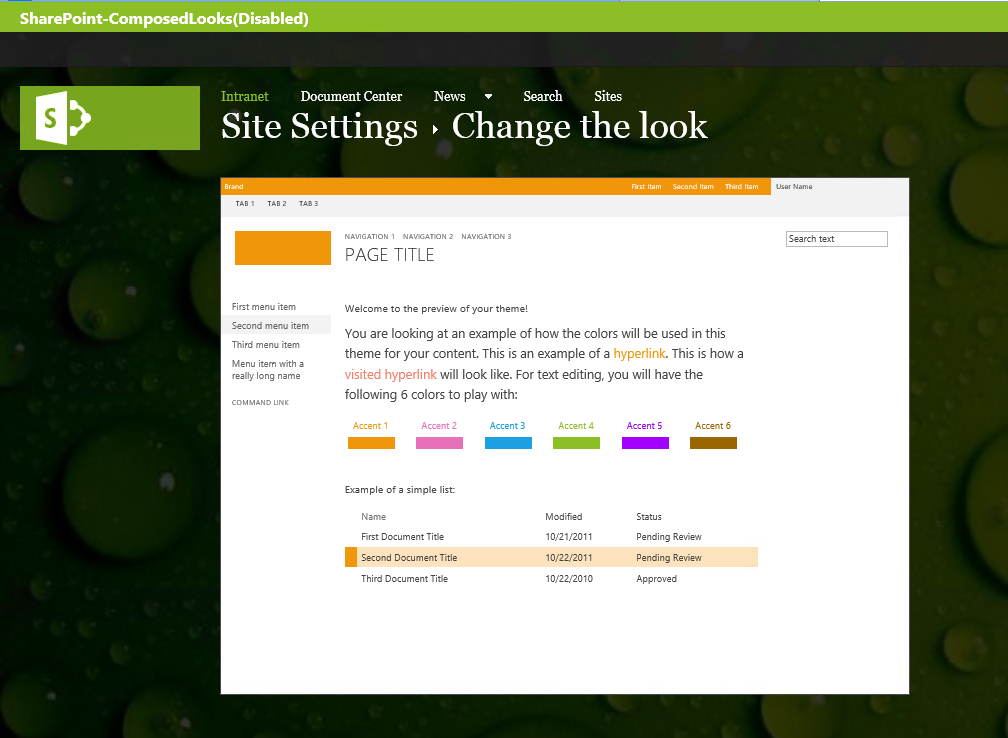Open the News navigation link
The width and height of the screenshot is (1008, 738).
(x=449, y=96)
